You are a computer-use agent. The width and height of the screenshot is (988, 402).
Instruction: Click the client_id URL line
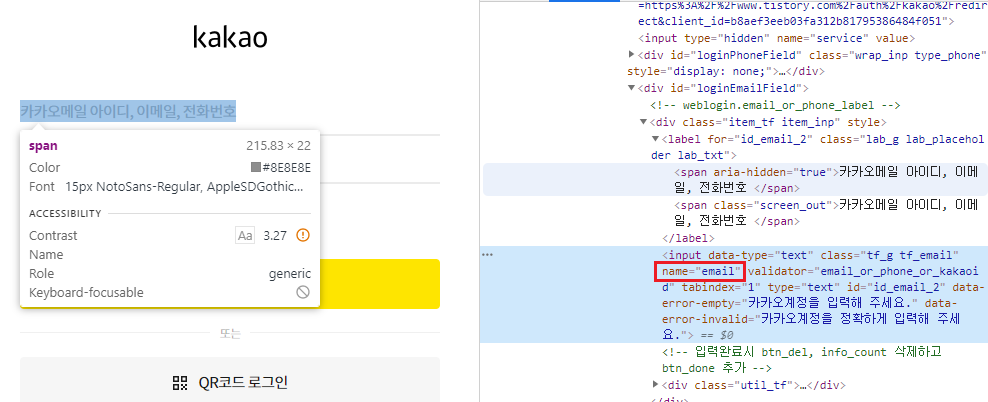pyautogui.click(x=796, y=21)
